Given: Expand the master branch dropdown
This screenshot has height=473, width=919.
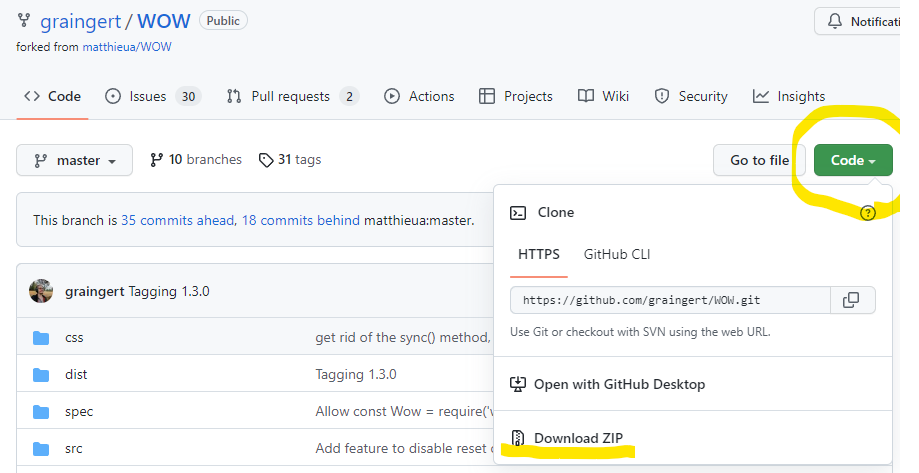Looking at the screenshot, I should [74, 160].
